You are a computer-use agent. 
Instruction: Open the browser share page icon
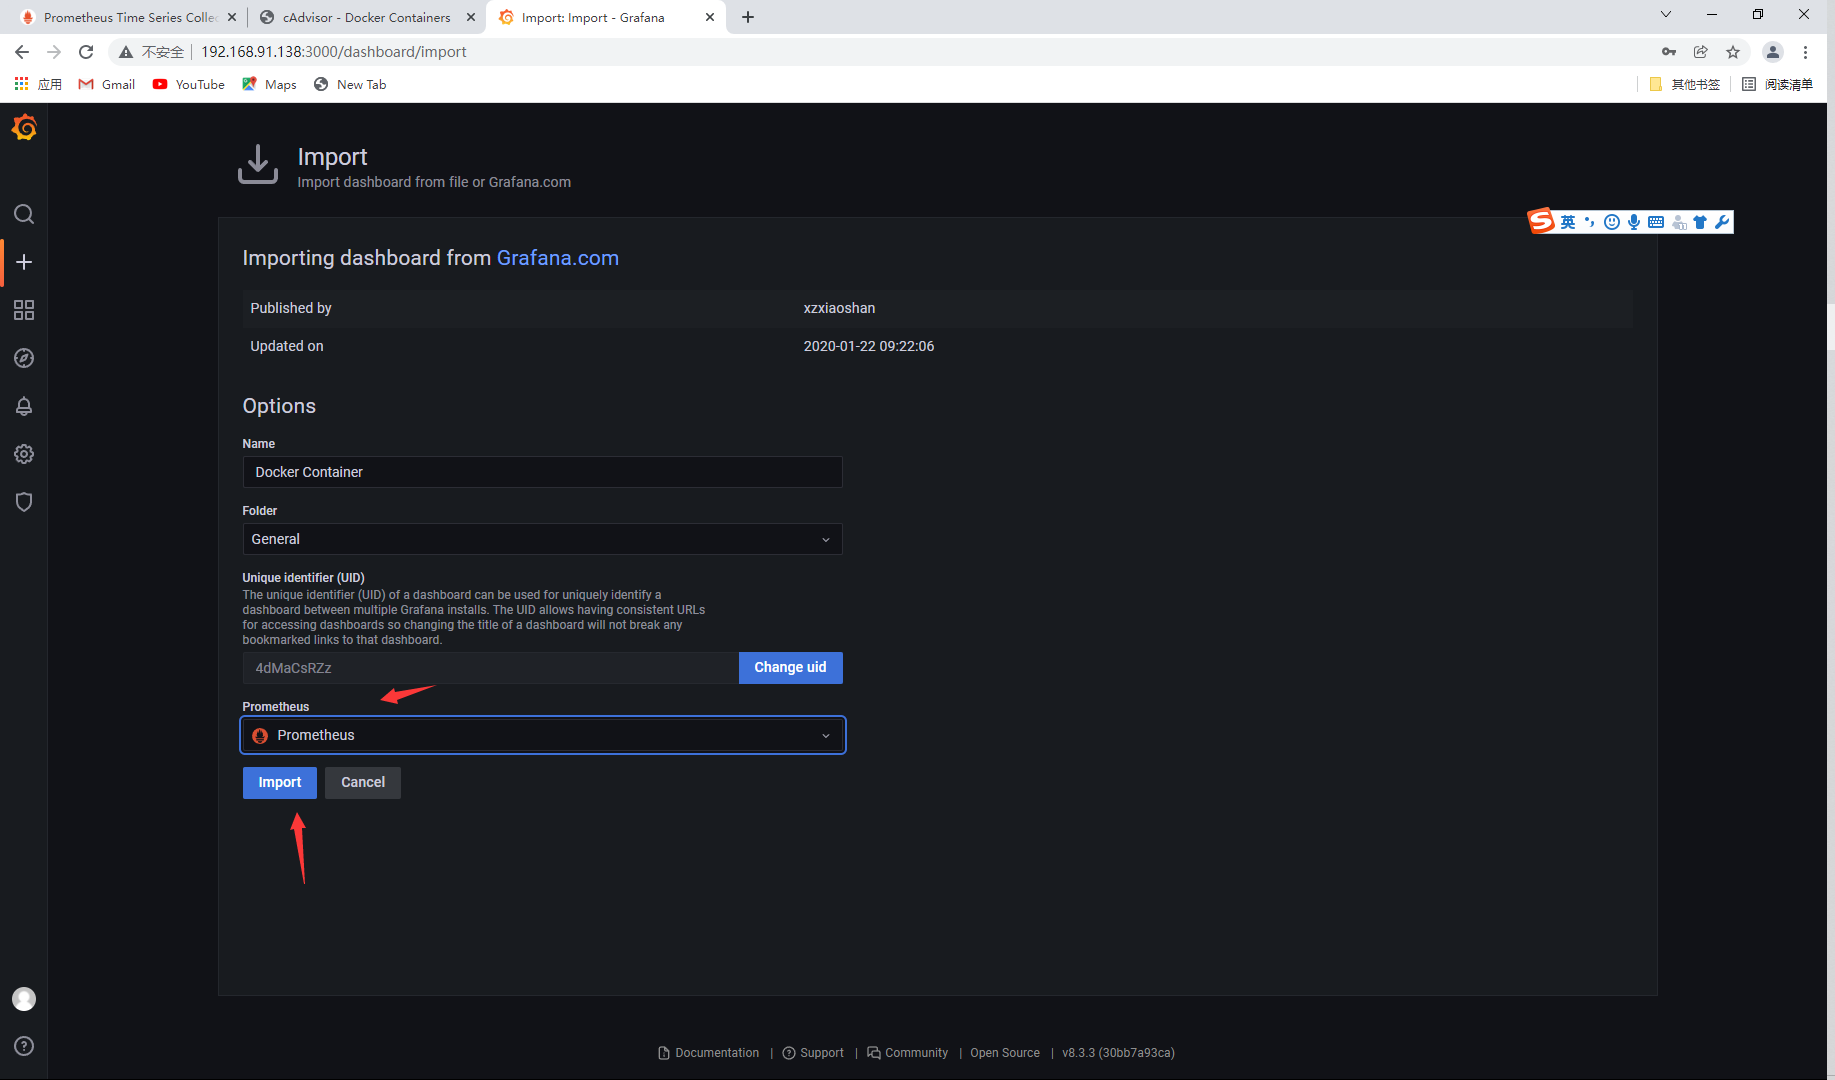[1701, 52]
